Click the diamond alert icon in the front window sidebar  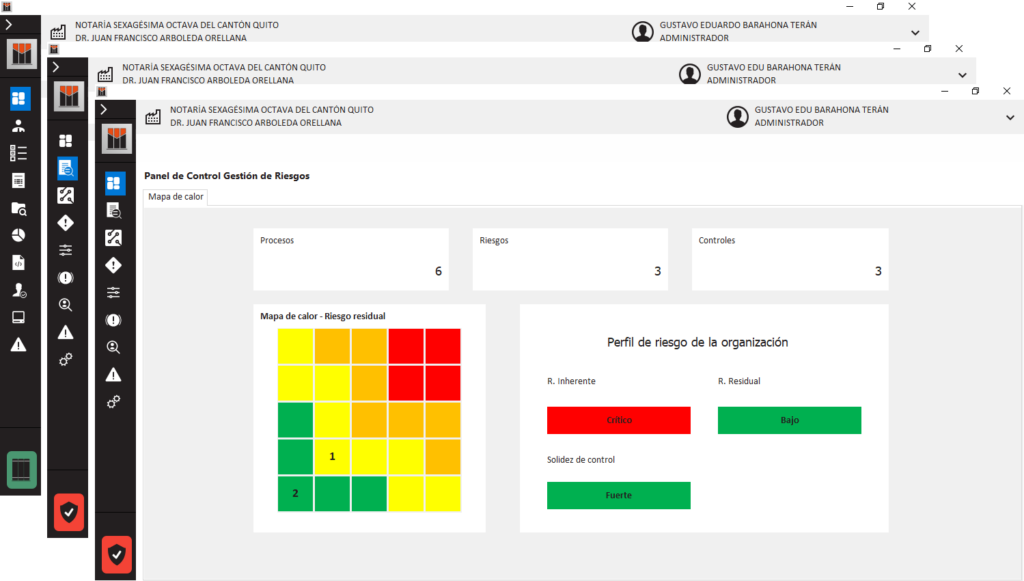[x=114, y=265]
